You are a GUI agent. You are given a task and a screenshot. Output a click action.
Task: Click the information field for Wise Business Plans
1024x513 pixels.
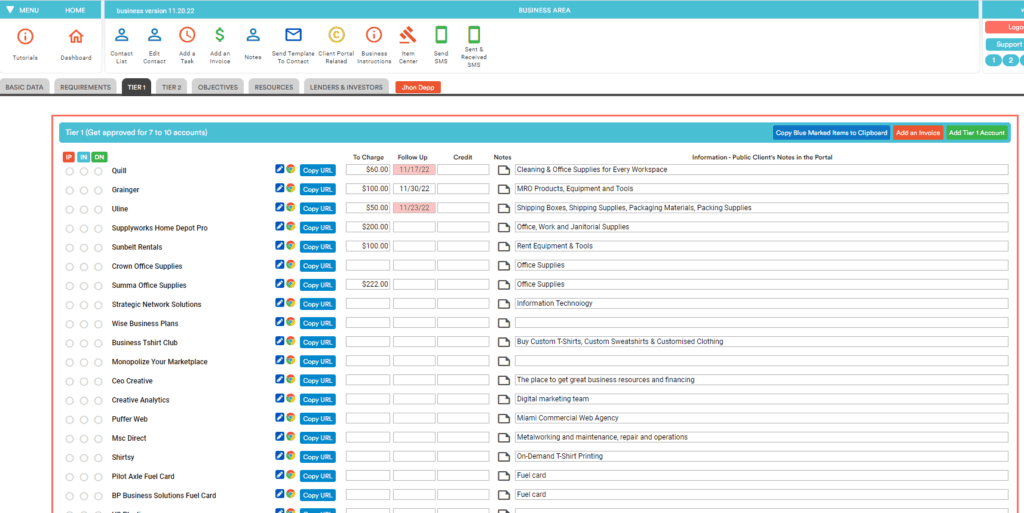click(x=761, y=322)
